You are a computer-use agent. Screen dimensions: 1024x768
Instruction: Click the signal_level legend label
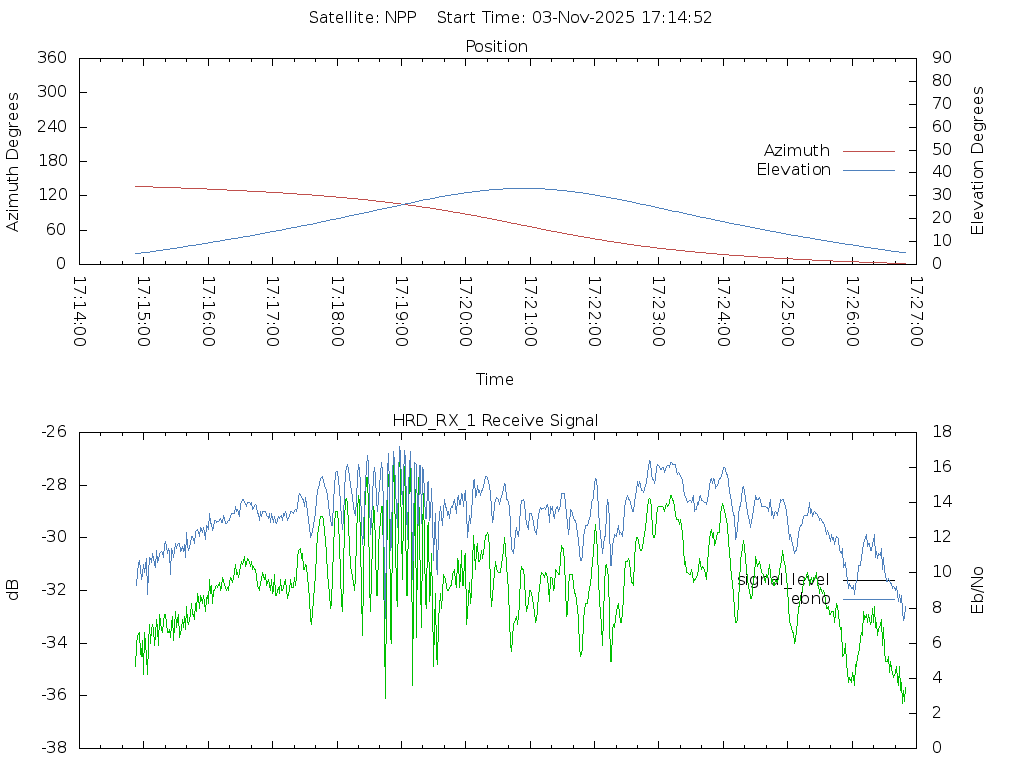(783, 580)
